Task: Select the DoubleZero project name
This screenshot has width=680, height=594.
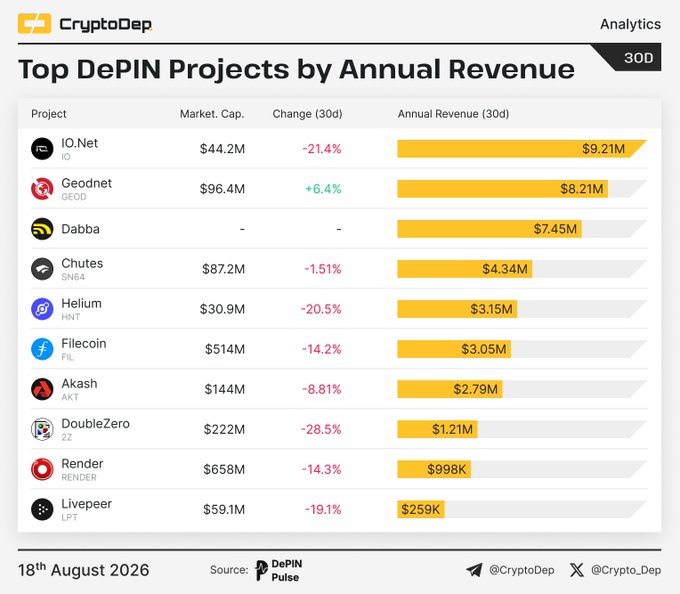Action: pyautogui.click(x=95, y=424)
